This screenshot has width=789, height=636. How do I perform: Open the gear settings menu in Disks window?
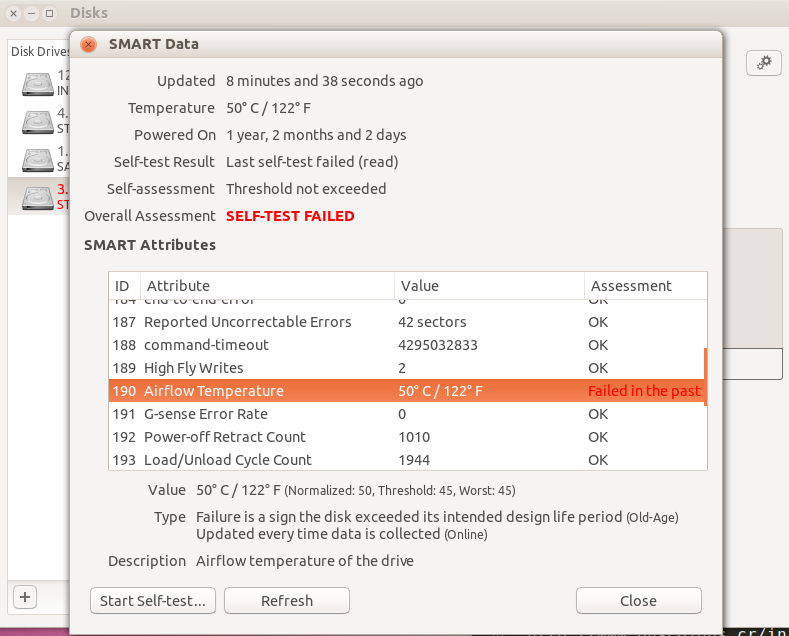pos(764,63)
